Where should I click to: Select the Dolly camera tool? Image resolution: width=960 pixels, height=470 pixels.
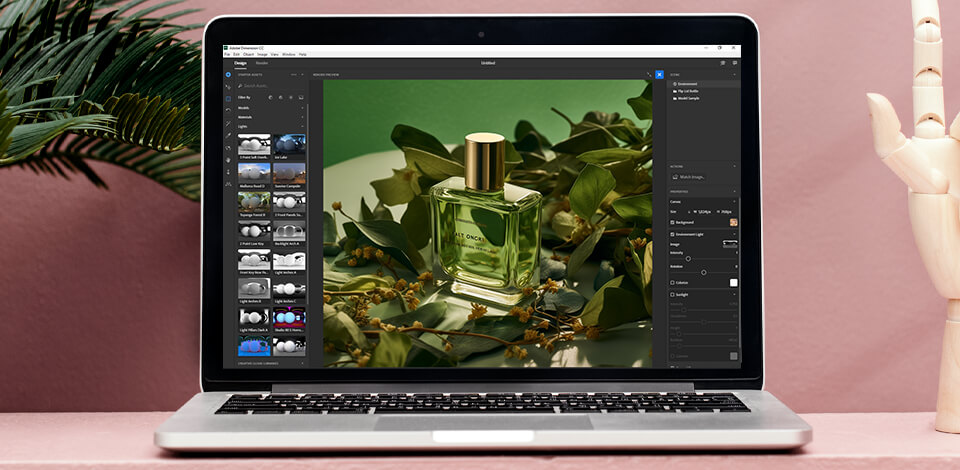(x=228, y=172)
